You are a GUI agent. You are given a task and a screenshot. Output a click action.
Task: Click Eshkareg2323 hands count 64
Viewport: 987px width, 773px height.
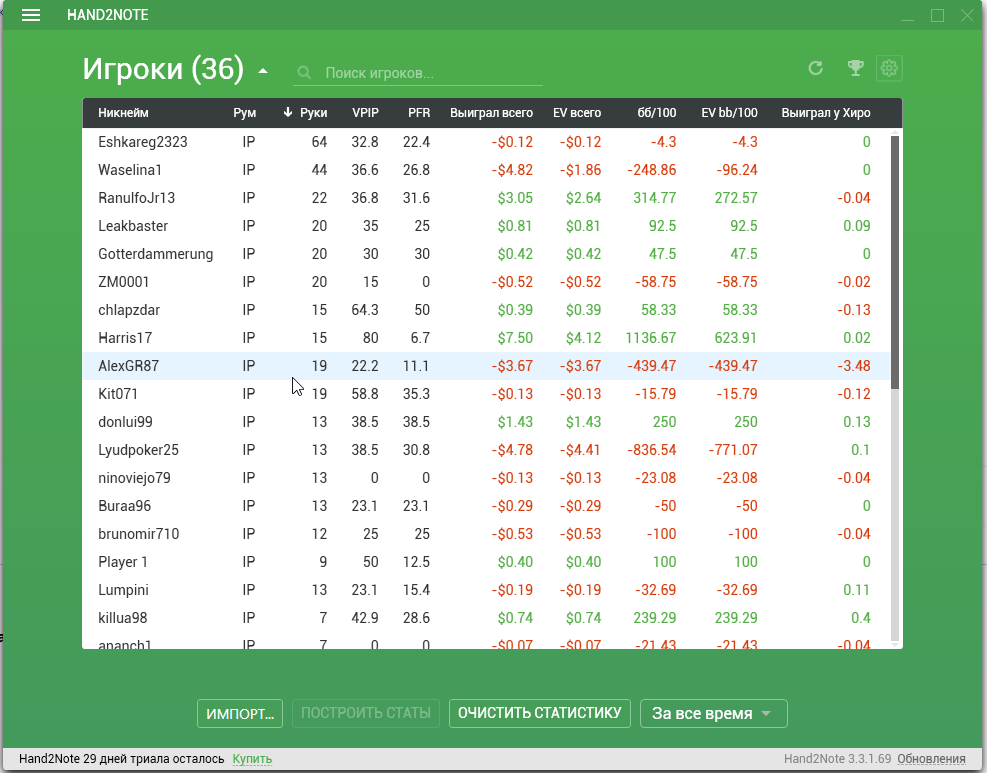319,142
